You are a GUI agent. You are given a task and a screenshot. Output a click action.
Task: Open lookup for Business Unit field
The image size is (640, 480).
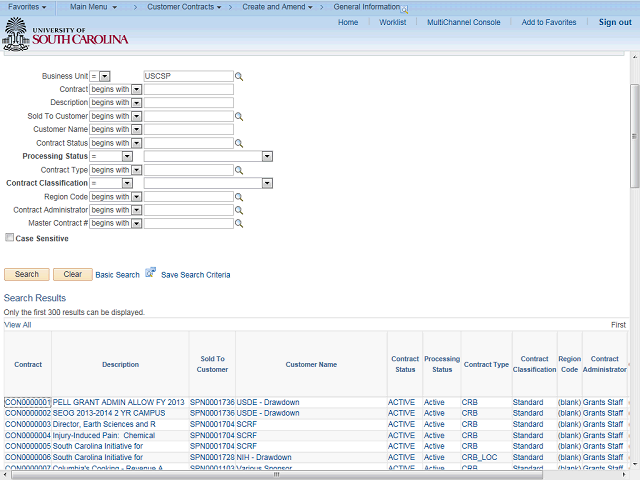[x=239, y=77]
